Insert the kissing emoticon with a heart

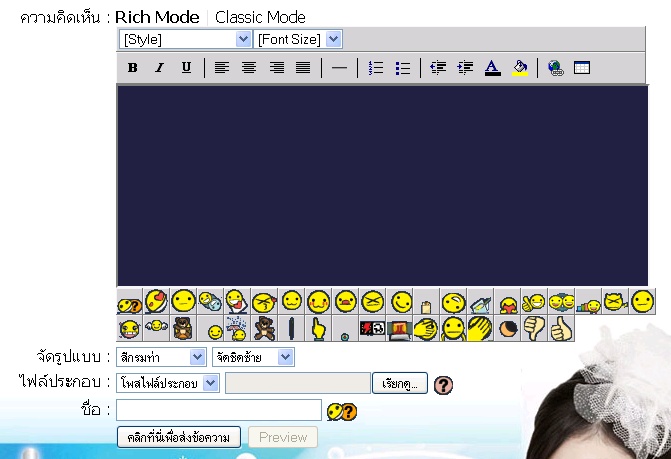pyautogui.click(x=264, y=303)
